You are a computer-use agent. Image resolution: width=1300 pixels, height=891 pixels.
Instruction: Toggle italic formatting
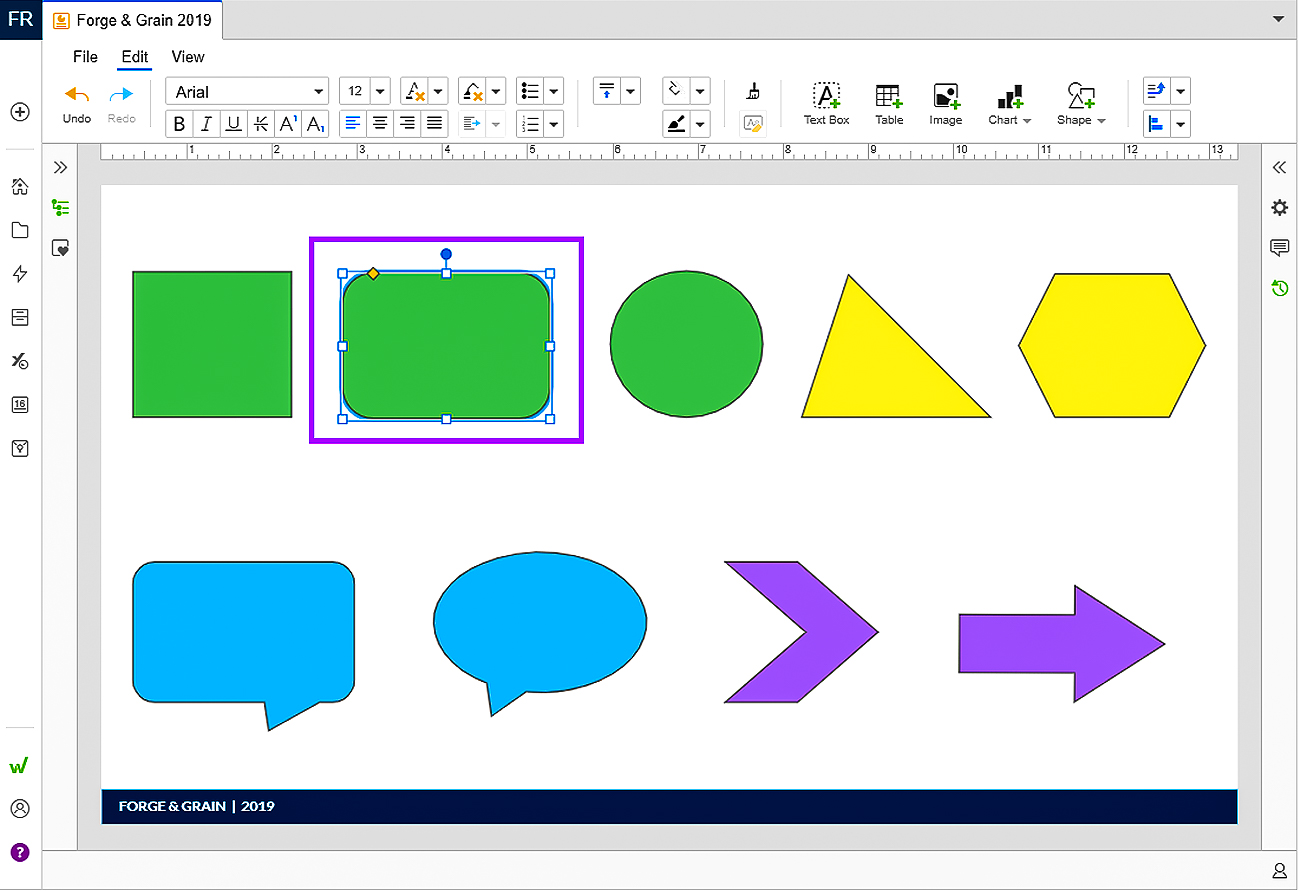coord(207,124)
